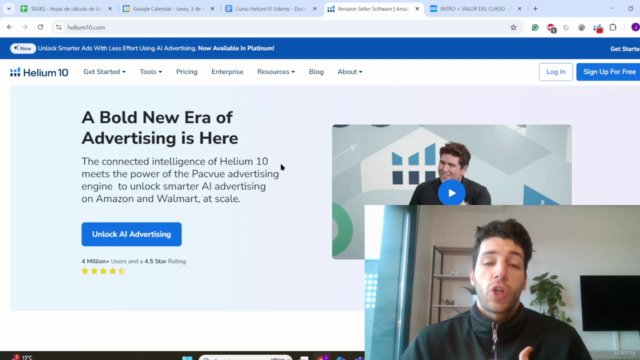Viewport: 640px width, 360px height.
Task: Open the Blog link
Action: point(316,72)
